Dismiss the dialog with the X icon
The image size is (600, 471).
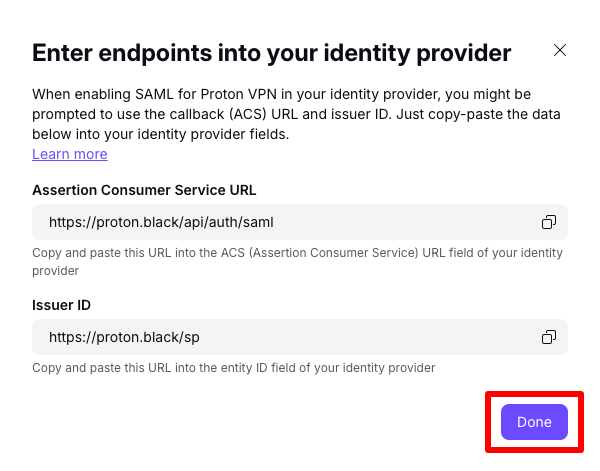[559, 50]
